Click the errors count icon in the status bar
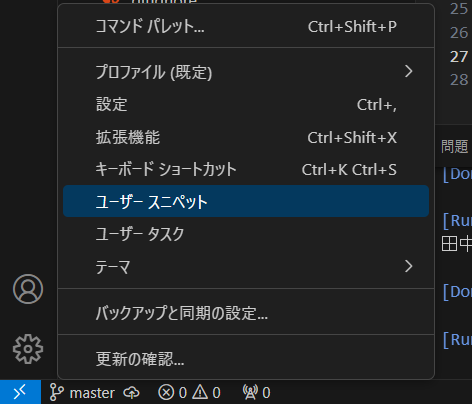 pyautogui.click(x=166, y=393)
